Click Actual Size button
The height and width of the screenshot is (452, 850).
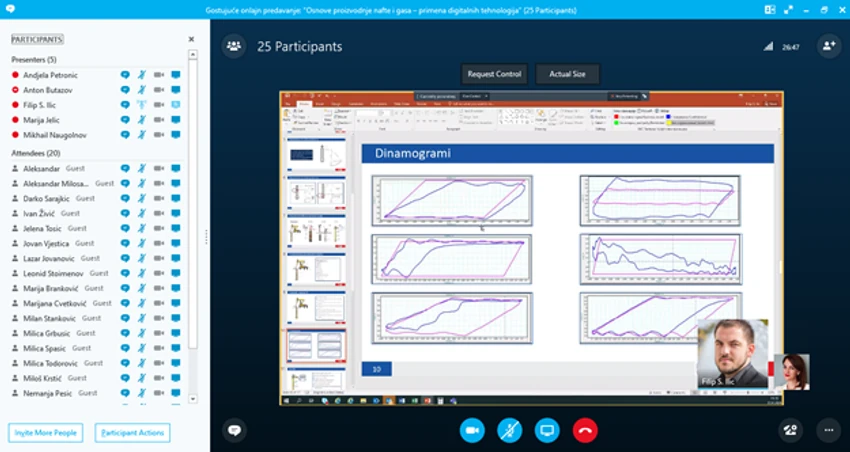568,74
